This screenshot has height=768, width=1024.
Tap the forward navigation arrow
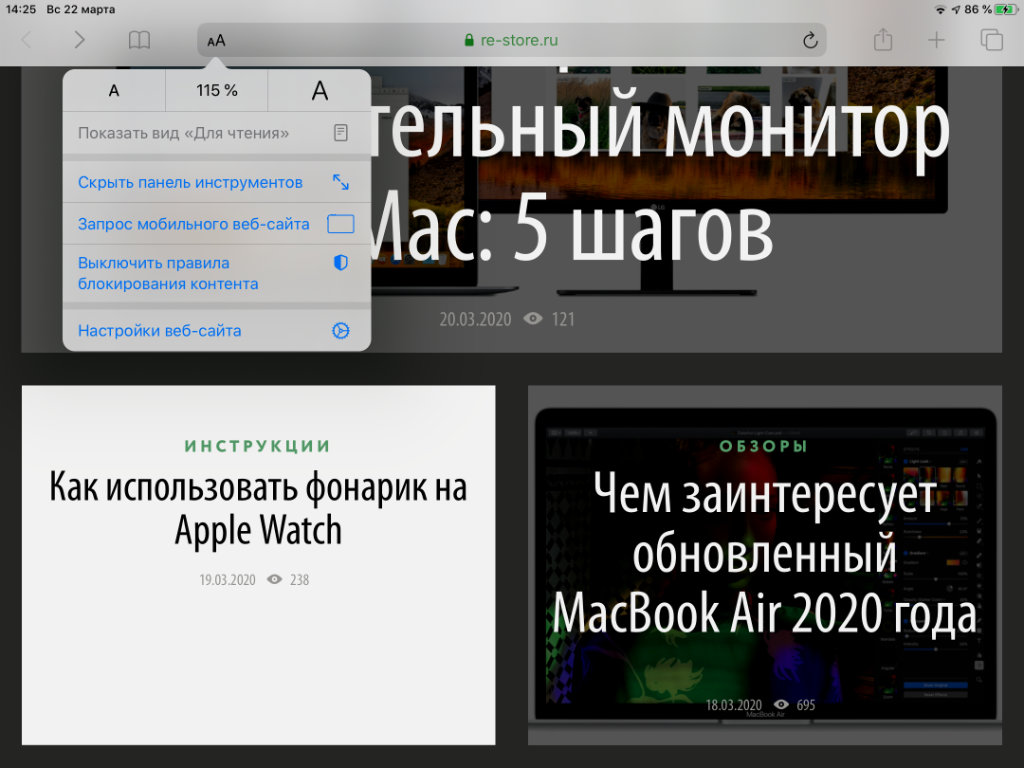[x=80, y=40]
